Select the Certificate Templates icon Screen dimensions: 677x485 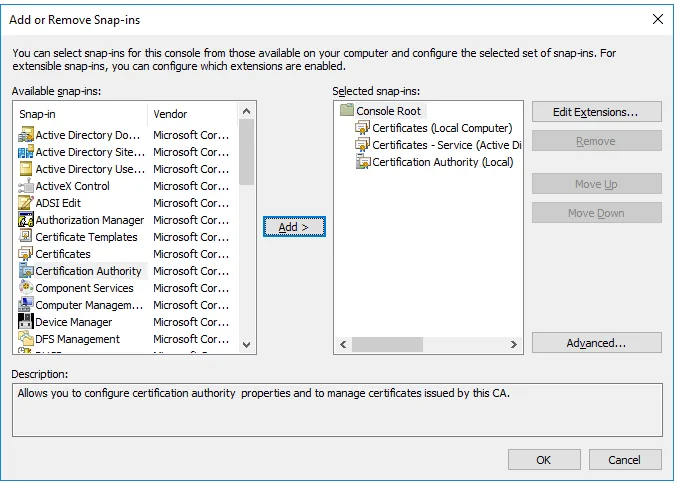(26, 237)
